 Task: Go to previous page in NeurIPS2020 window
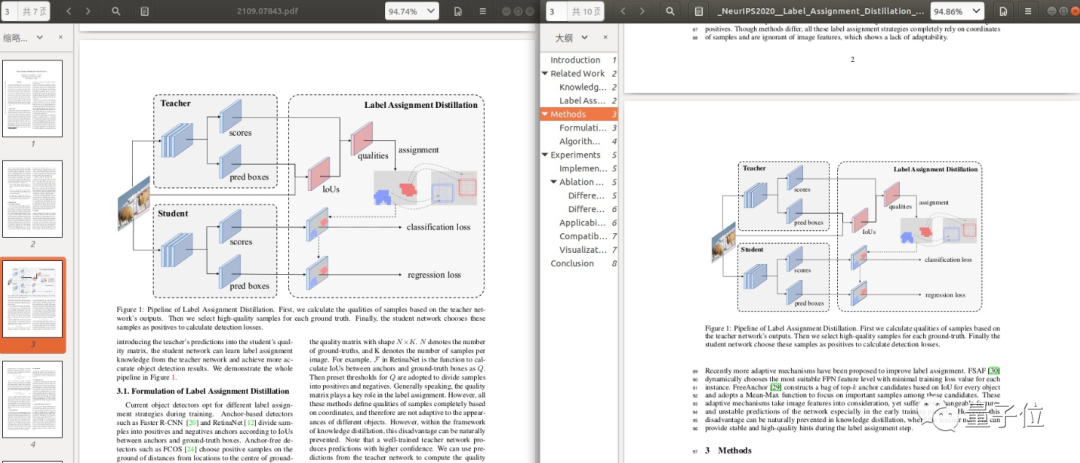pyautogui.click(x=623, y=11)
